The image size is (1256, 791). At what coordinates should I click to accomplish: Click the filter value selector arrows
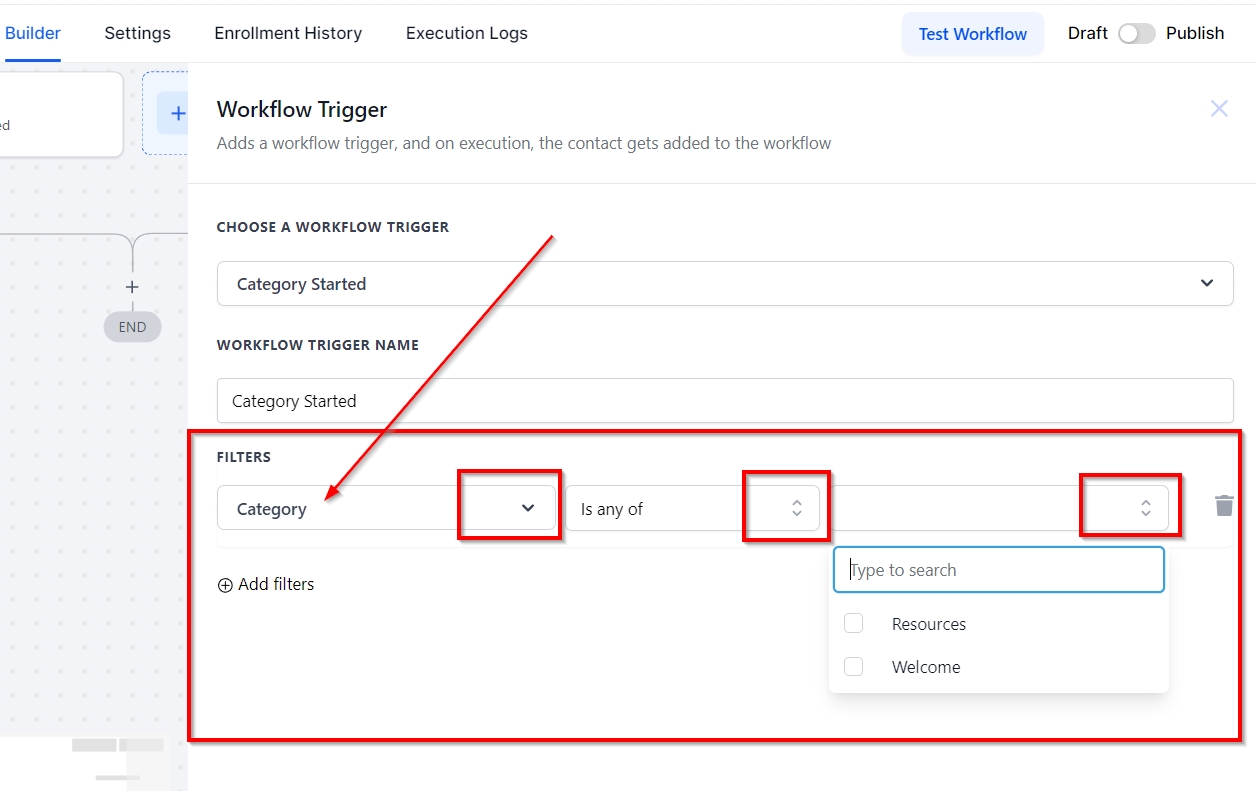point(1145,508)
